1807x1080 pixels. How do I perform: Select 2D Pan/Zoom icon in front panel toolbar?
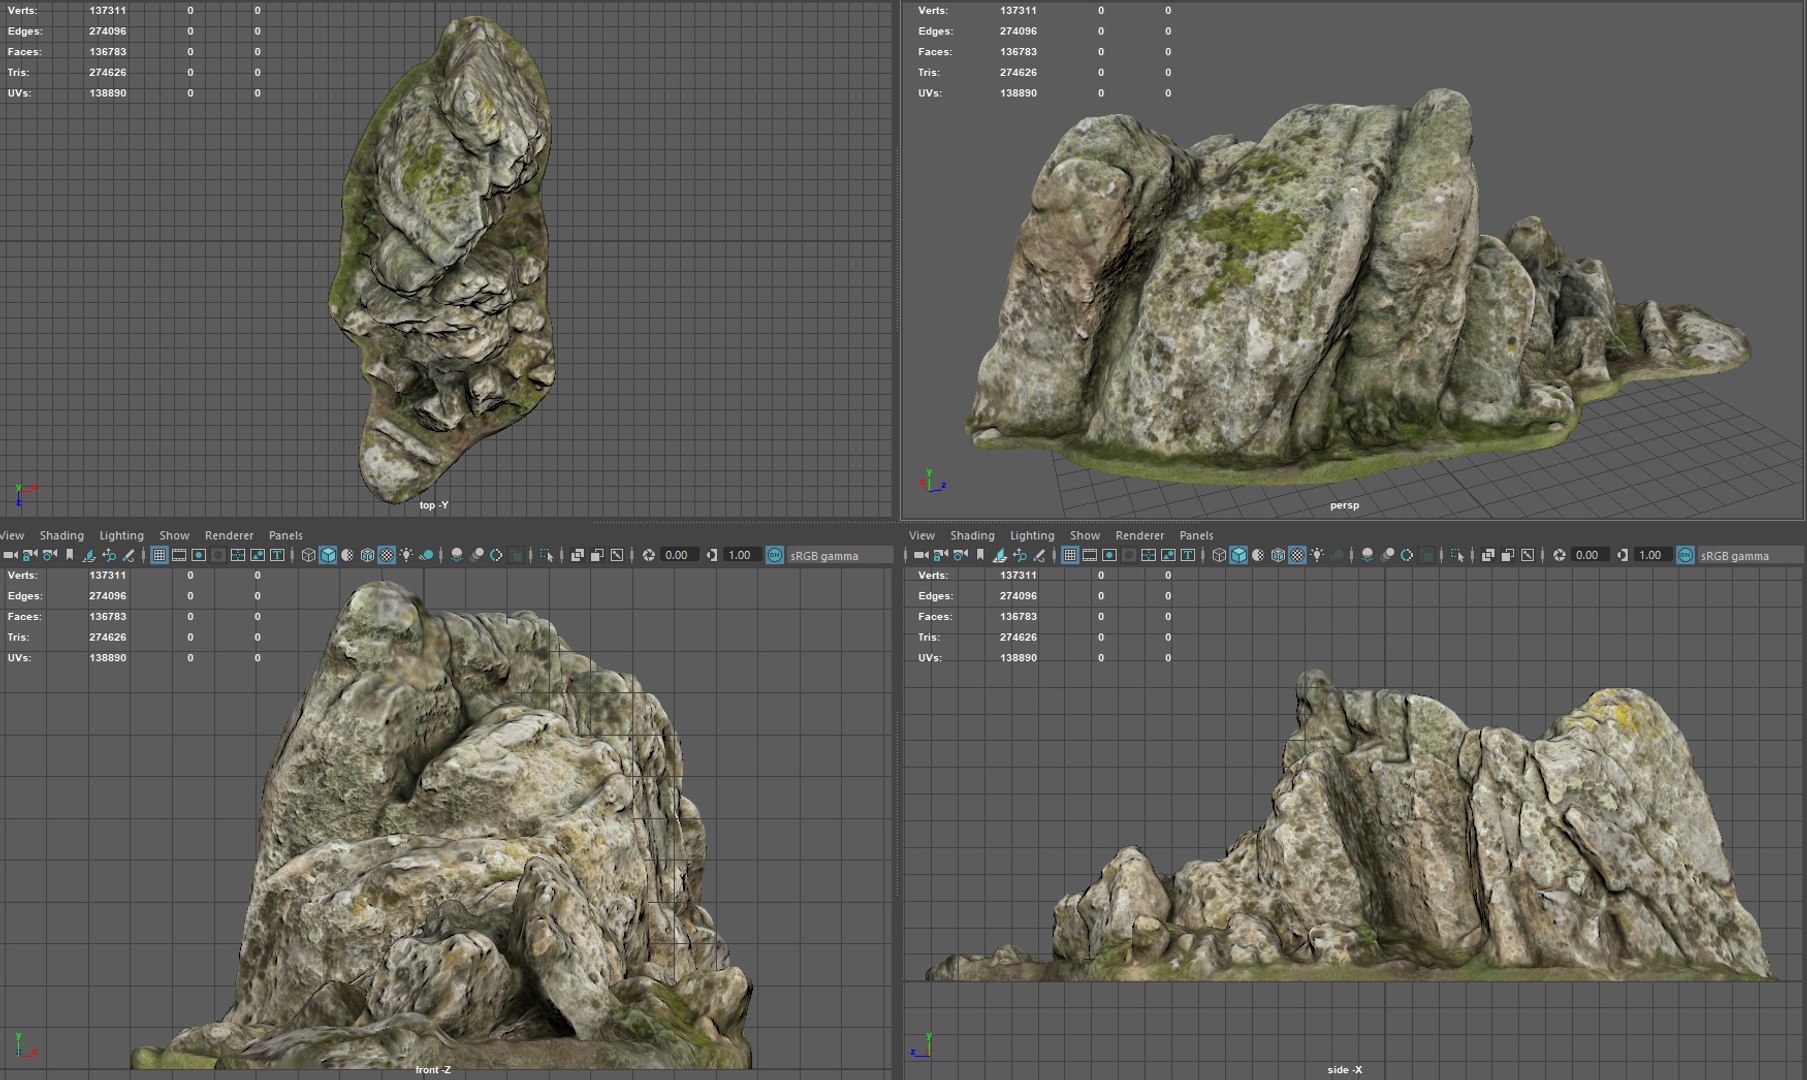coord(109,555)
